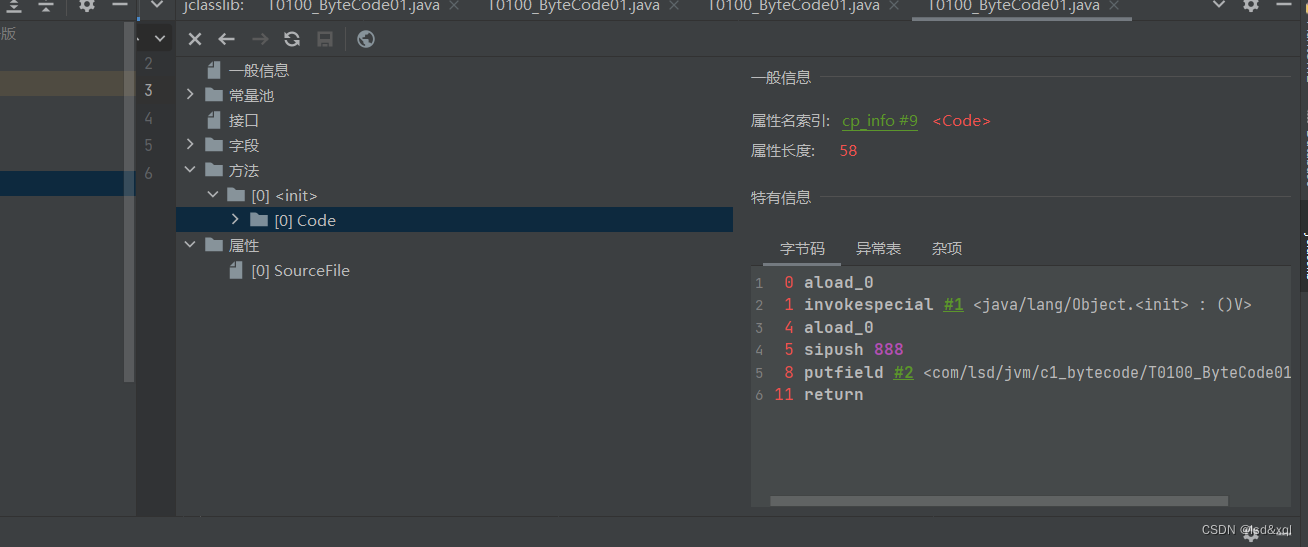Hide the left panel using its minus icon
This screenshot has width=1308, height=547.
coord(119,5)
